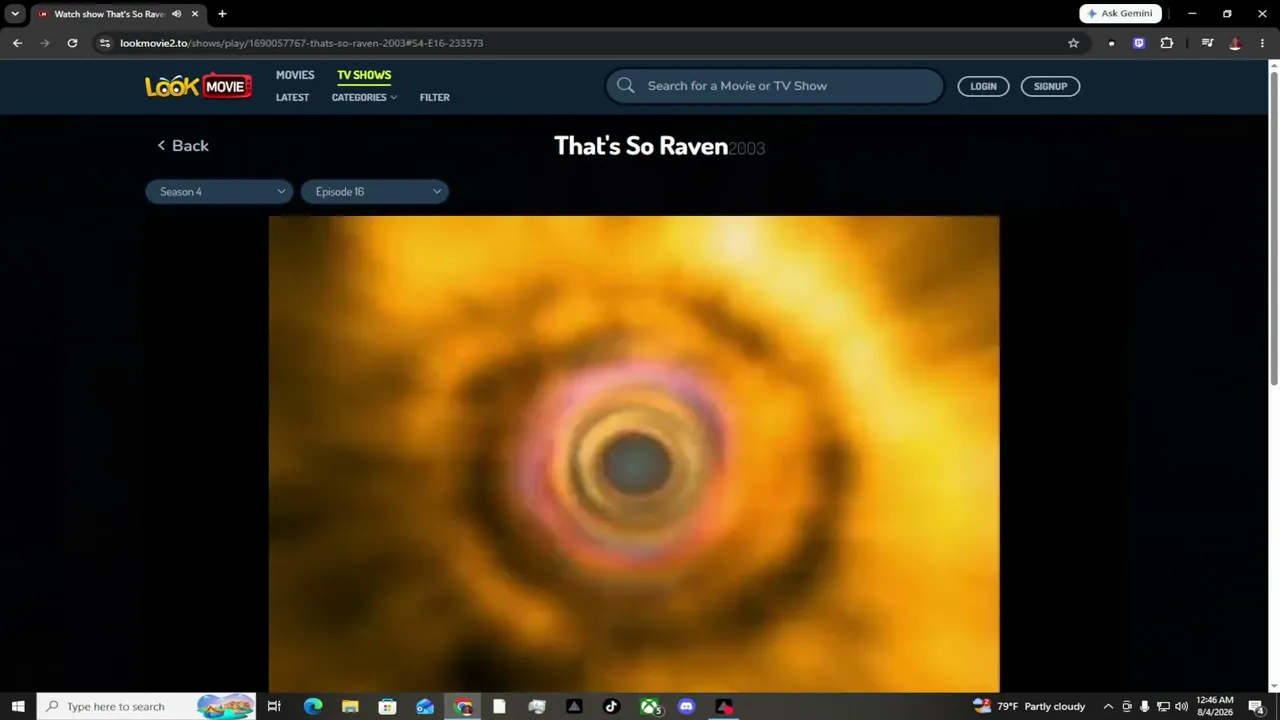Click the video player to play or pause
This screenshot has height=720, width=1280.
634,454
